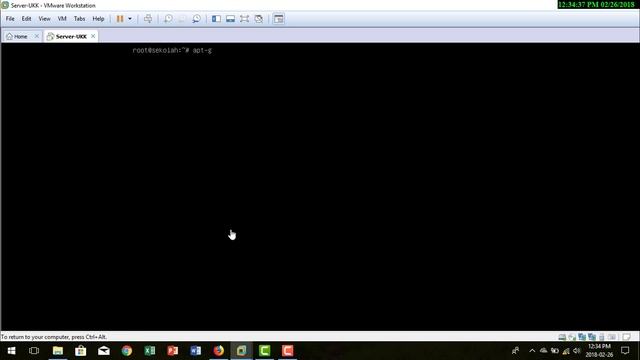The image size is (640, 360).
Task: Open the VM menu
Action: pos(62,19)
